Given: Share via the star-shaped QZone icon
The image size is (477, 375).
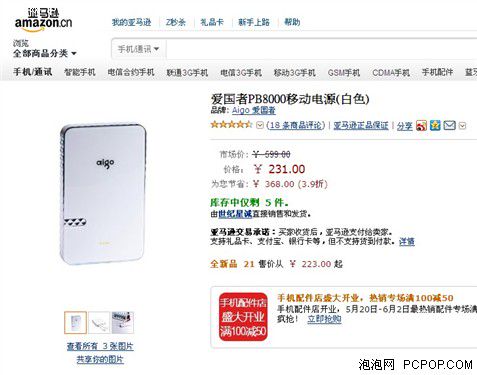Looking at the screenshot, I should 435,125.
